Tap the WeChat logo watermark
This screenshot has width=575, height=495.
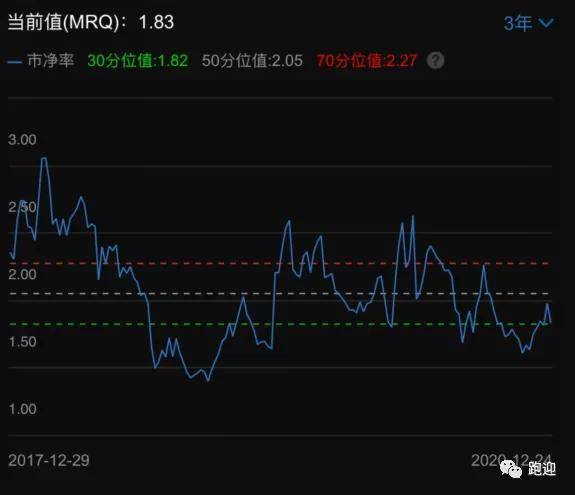(x=511, y=469)
